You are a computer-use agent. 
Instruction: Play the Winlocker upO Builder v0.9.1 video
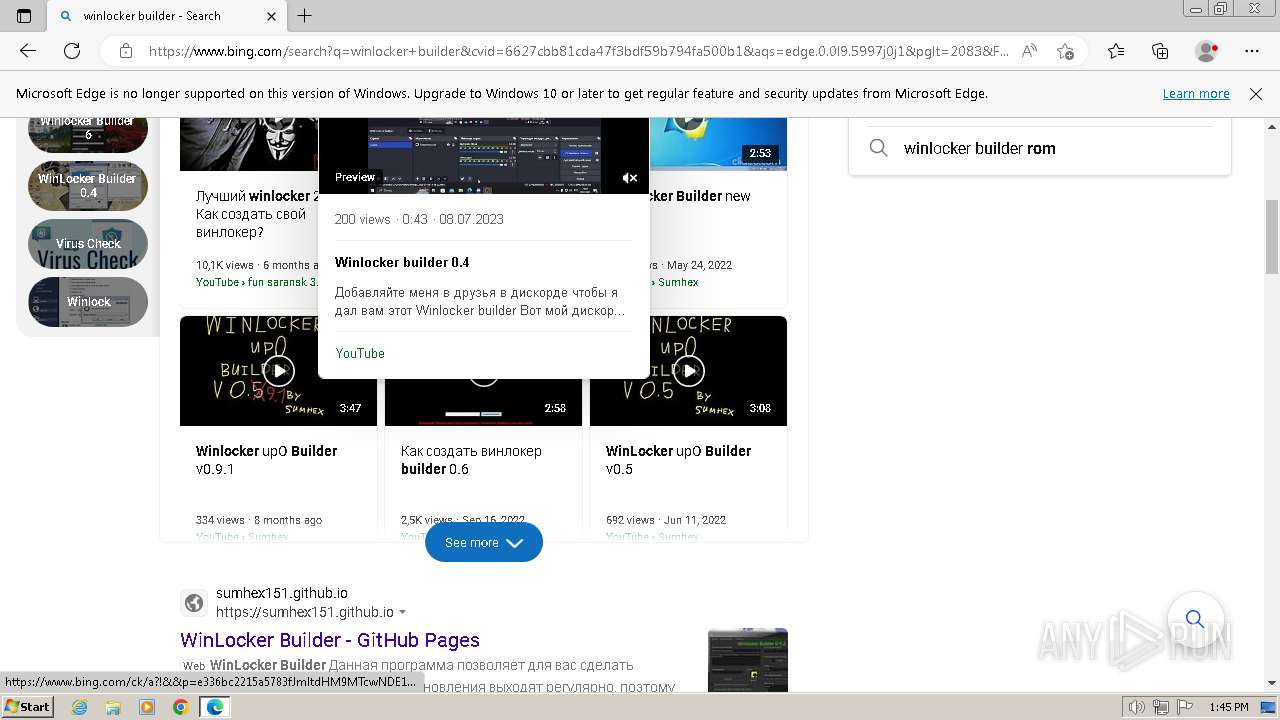click(x=279, y=371)
